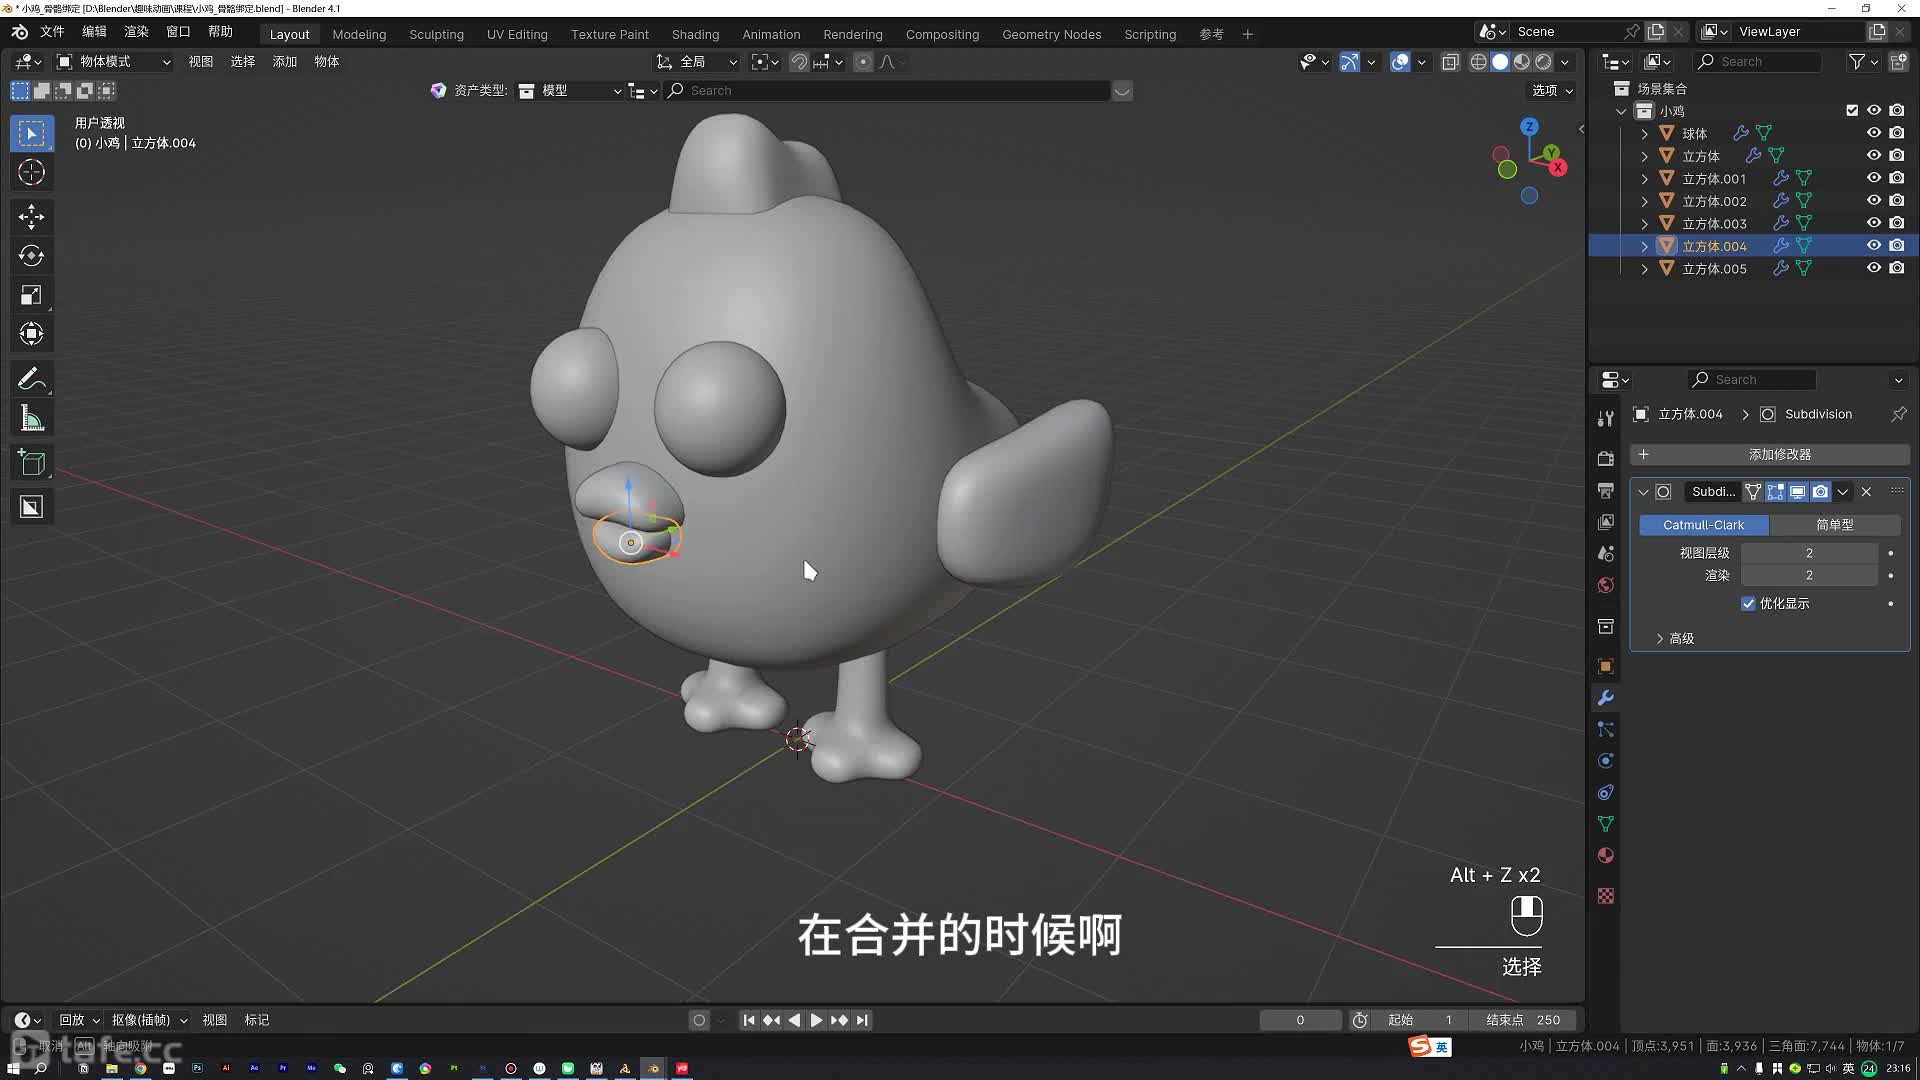
Task: Uncheck the 小鸡 collection checkbox
Action: pos(1852,111)
